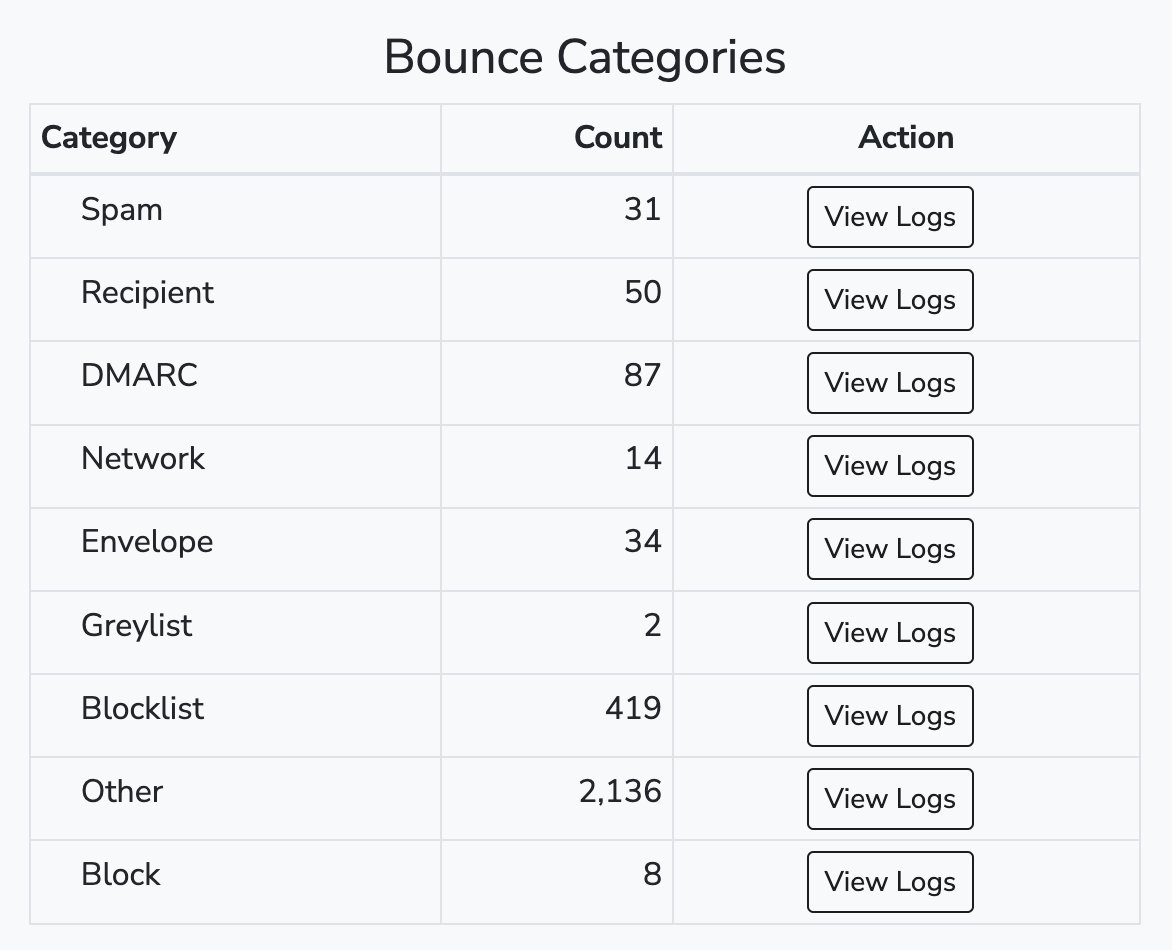The height and width of the screenshot is (950, 1172).
Task: Click the Blocklist count value 419
Action: [x=633, y=709]
